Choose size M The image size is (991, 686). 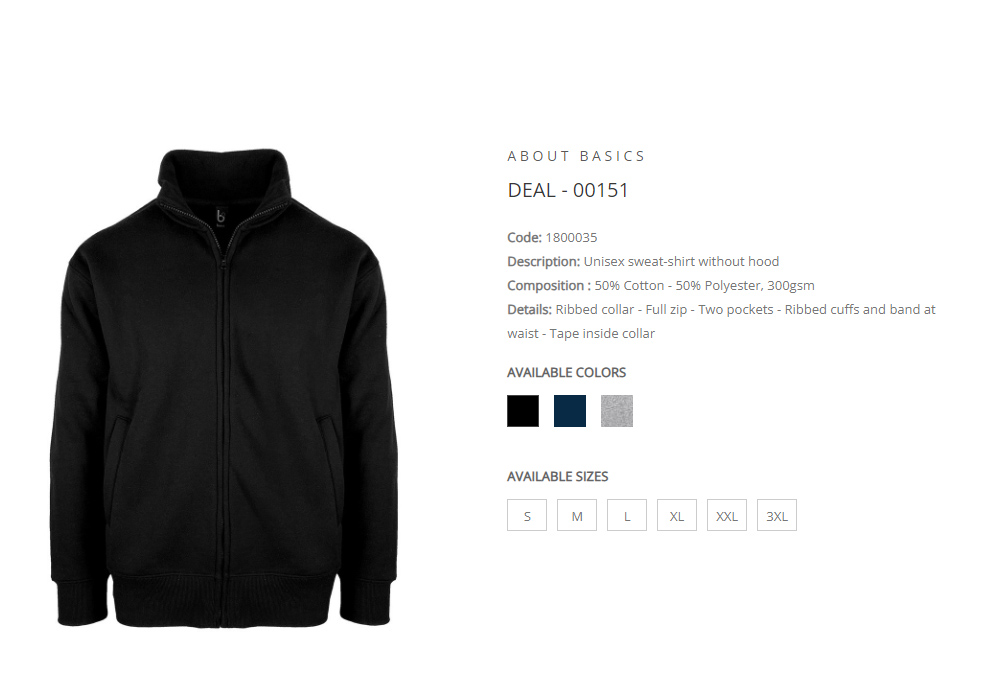pos(576,515)
